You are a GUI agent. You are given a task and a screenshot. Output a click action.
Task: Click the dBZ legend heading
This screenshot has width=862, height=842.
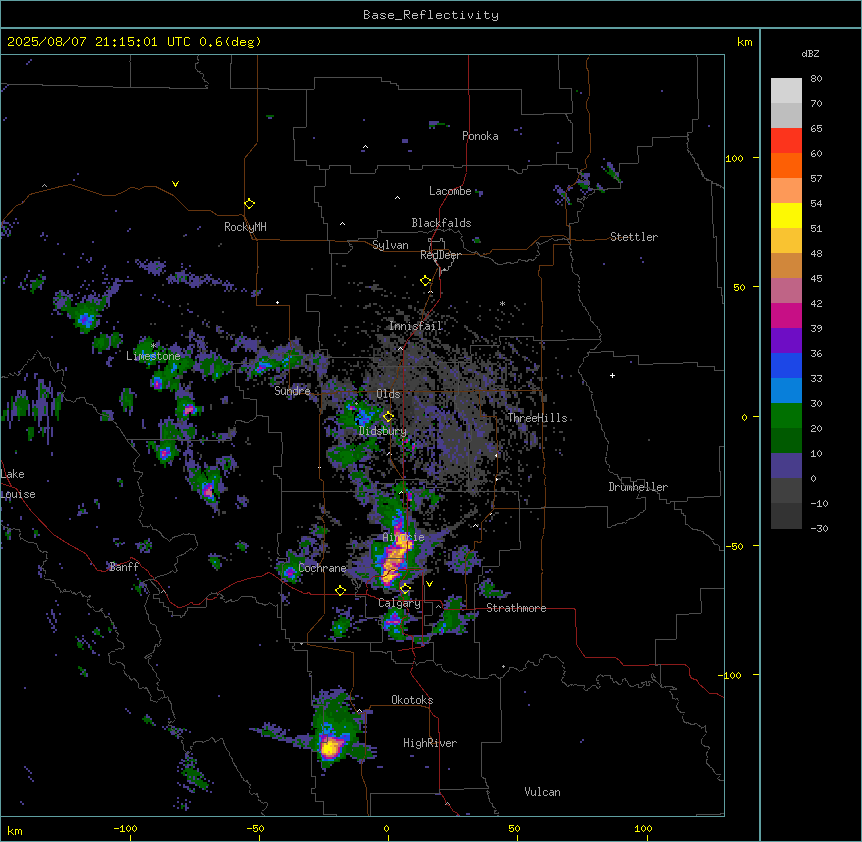click(x=810, y=53)
